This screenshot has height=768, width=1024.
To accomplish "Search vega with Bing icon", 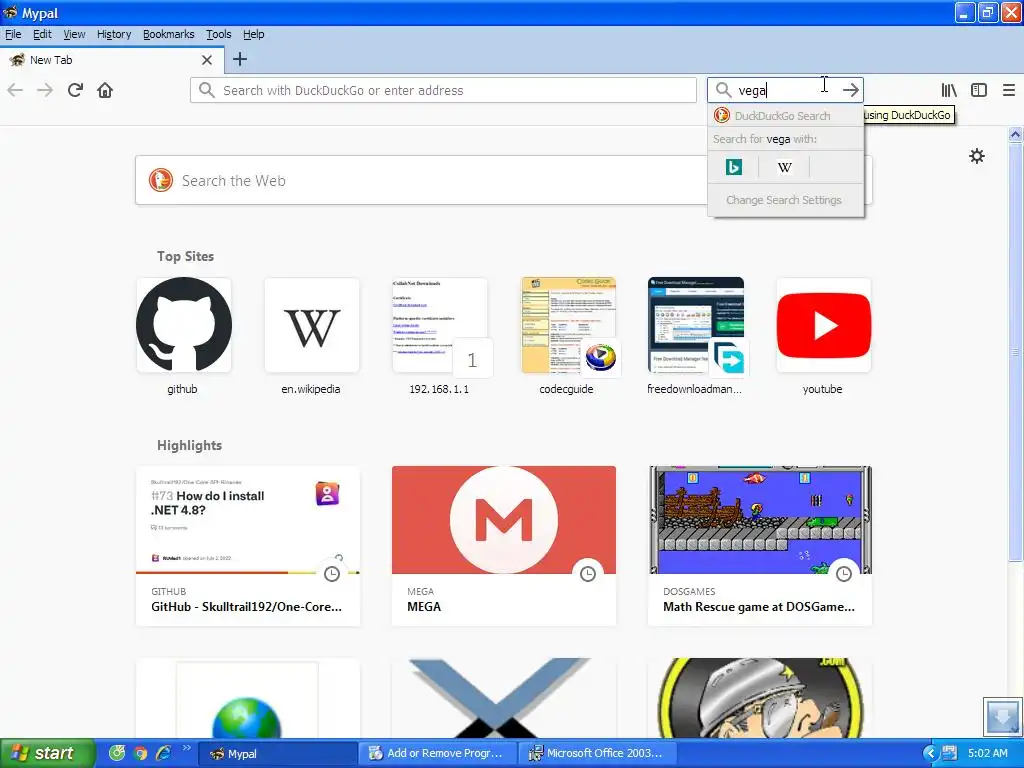I will click(x=733, y=167).
